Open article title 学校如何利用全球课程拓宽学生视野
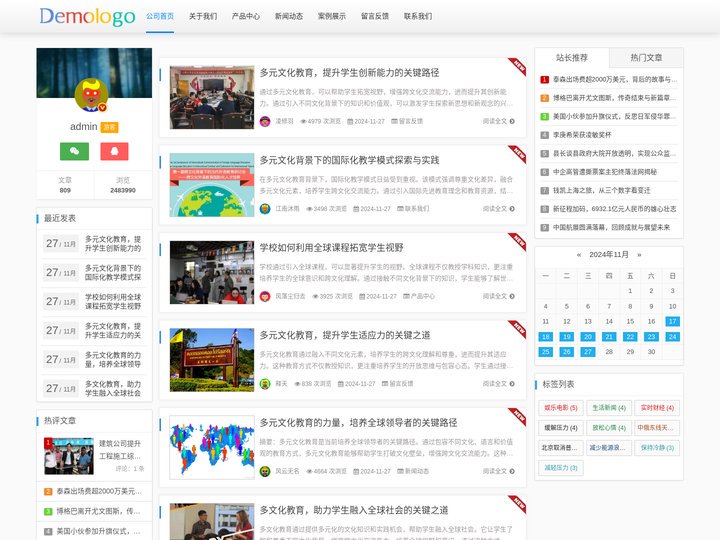Image resolution: width=720 pixels, height=540 pixels. (332, 248)
